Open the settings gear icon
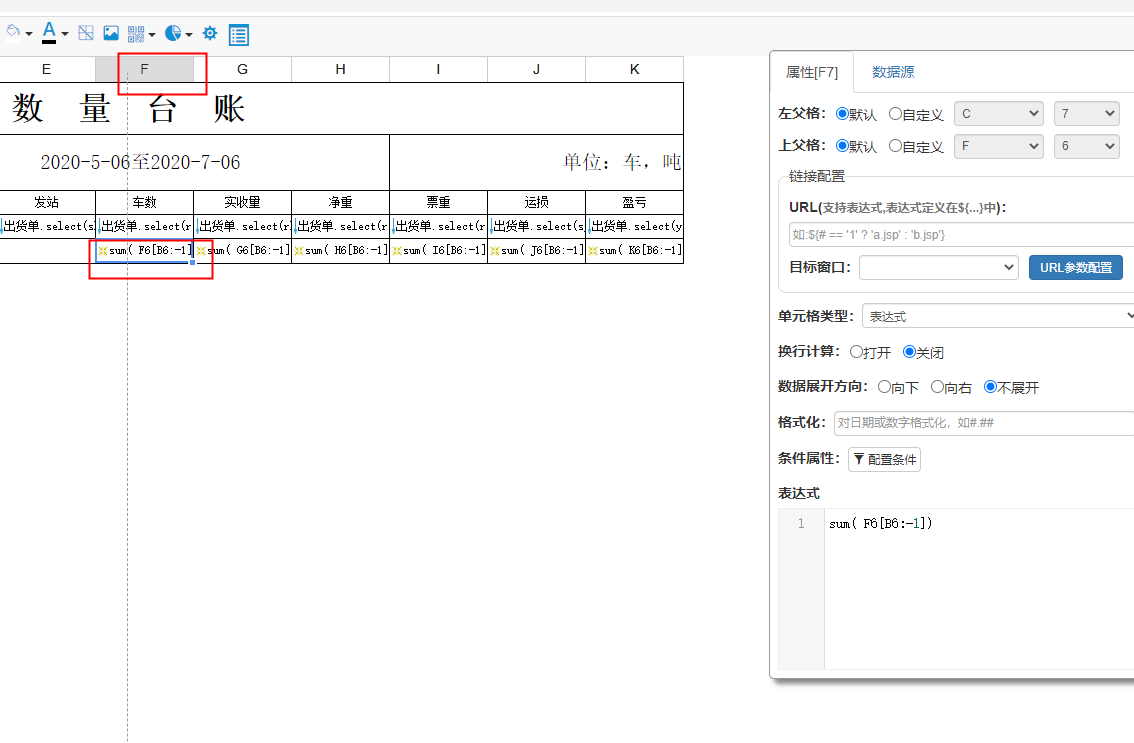1134x743 pixels. point(209,32)
